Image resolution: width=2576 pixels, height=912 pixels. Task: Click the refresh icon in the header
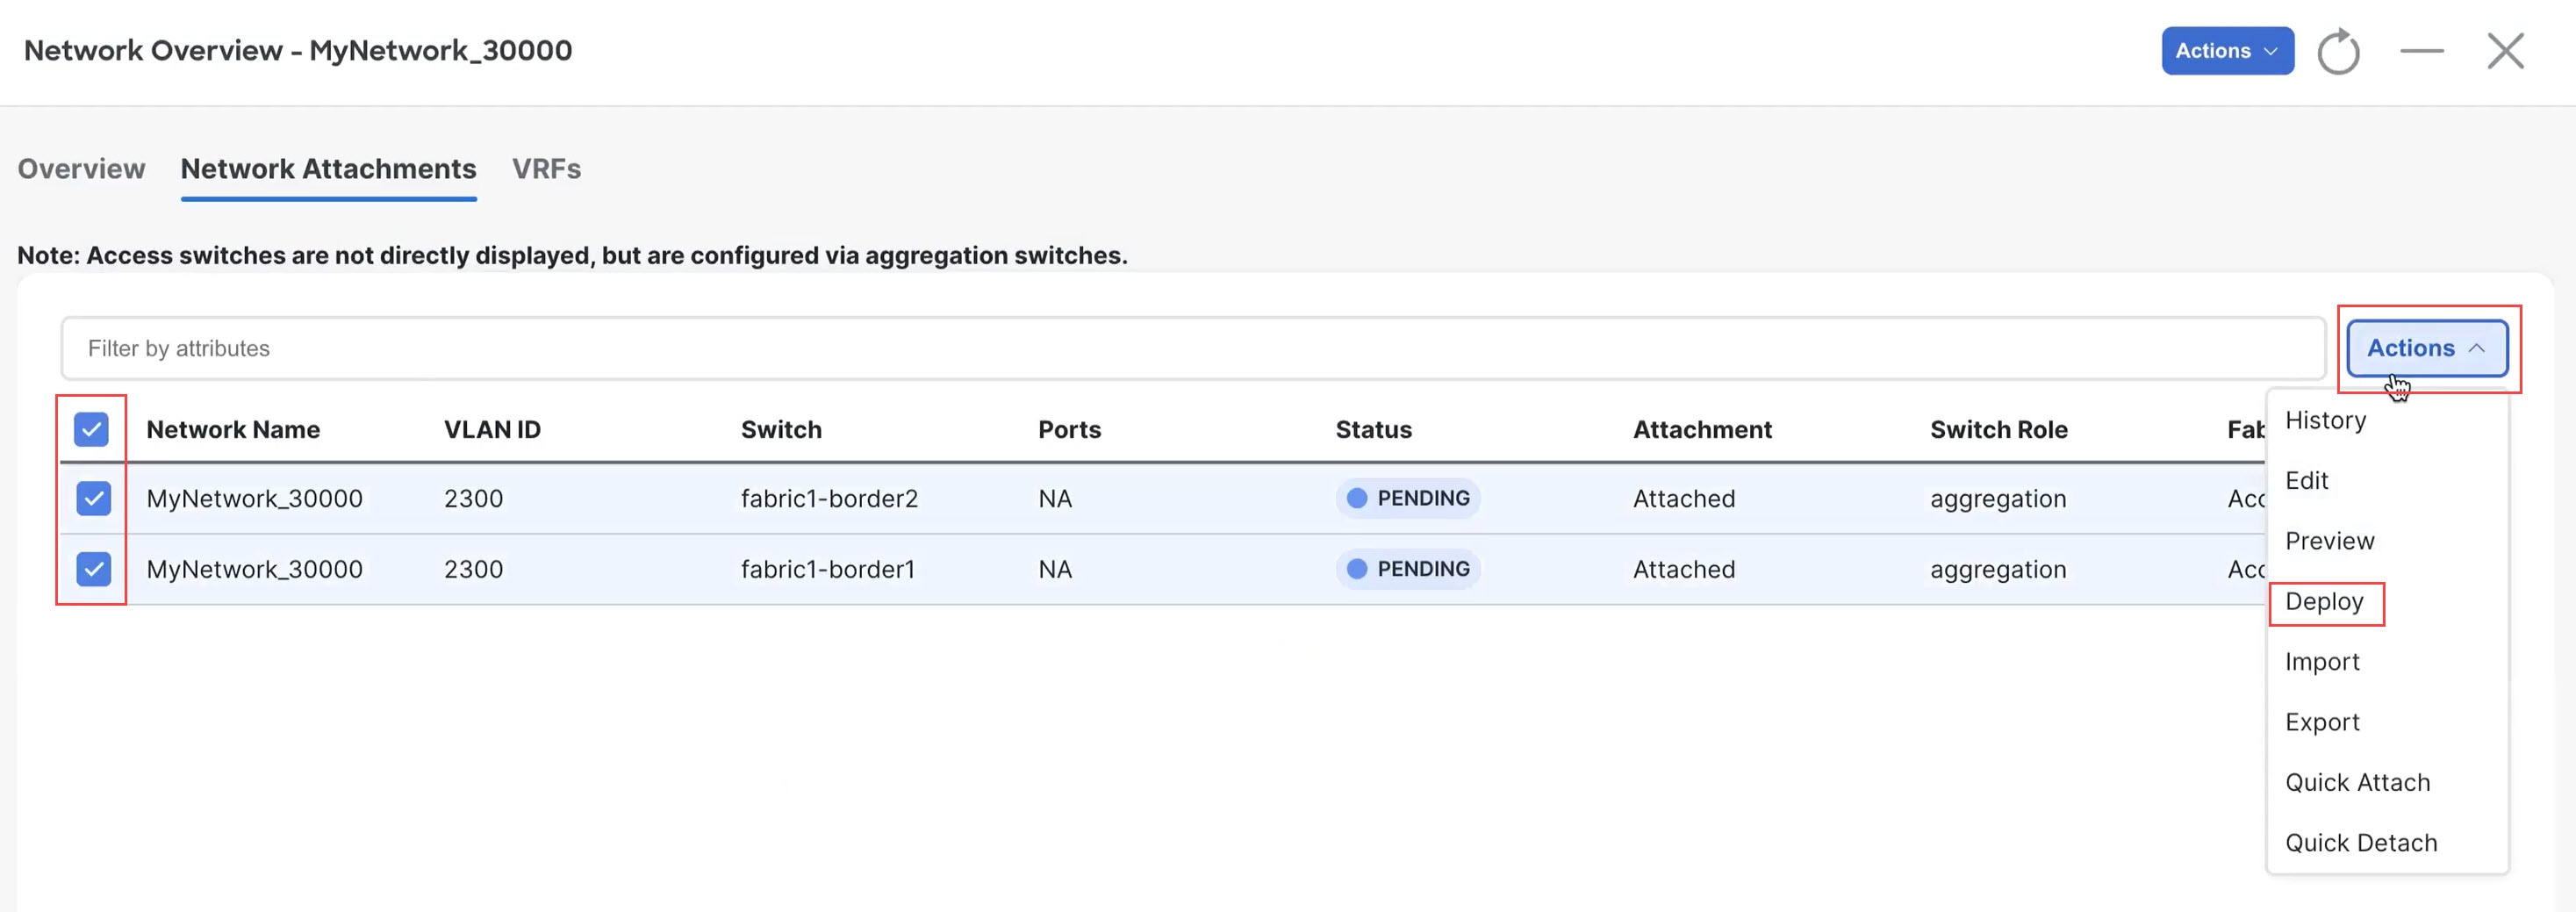point(2338,51)
